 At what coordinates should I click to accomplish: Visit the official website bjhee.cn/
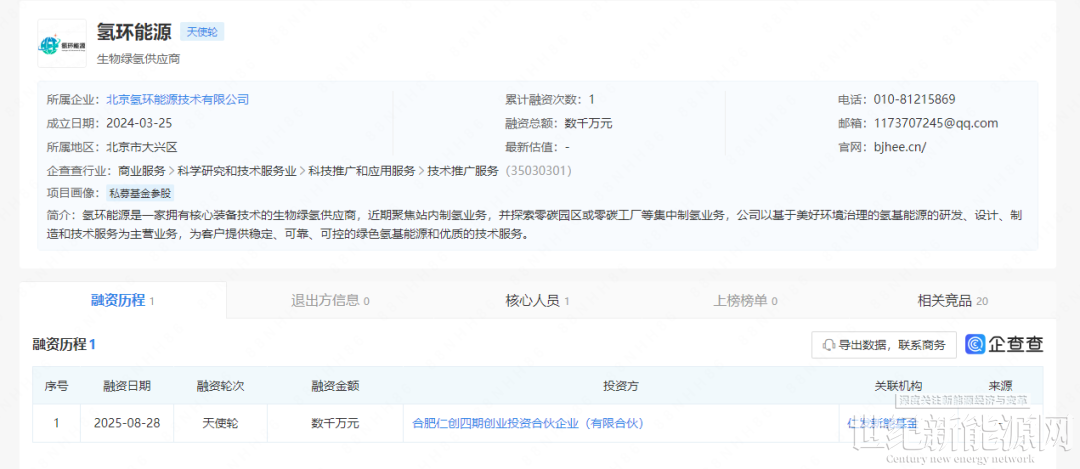point(899,147)
